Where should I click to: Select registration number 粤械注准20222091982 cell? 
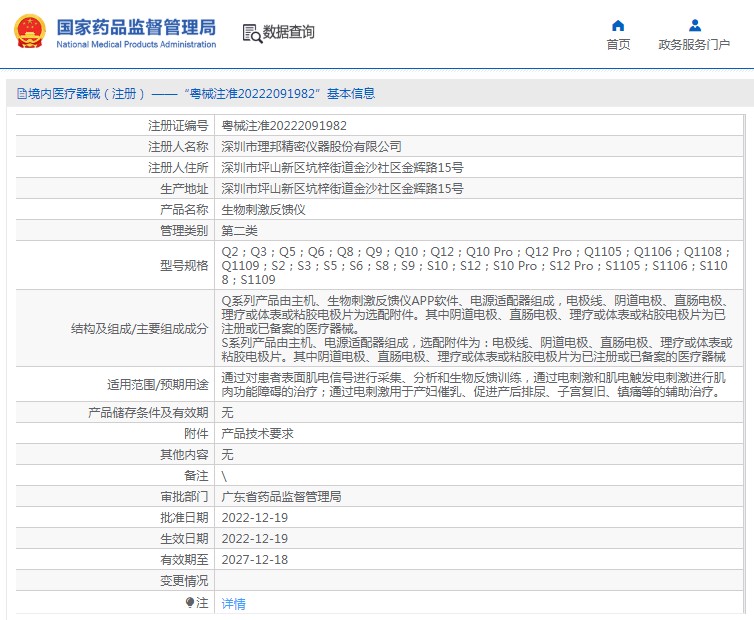(284, 126)
